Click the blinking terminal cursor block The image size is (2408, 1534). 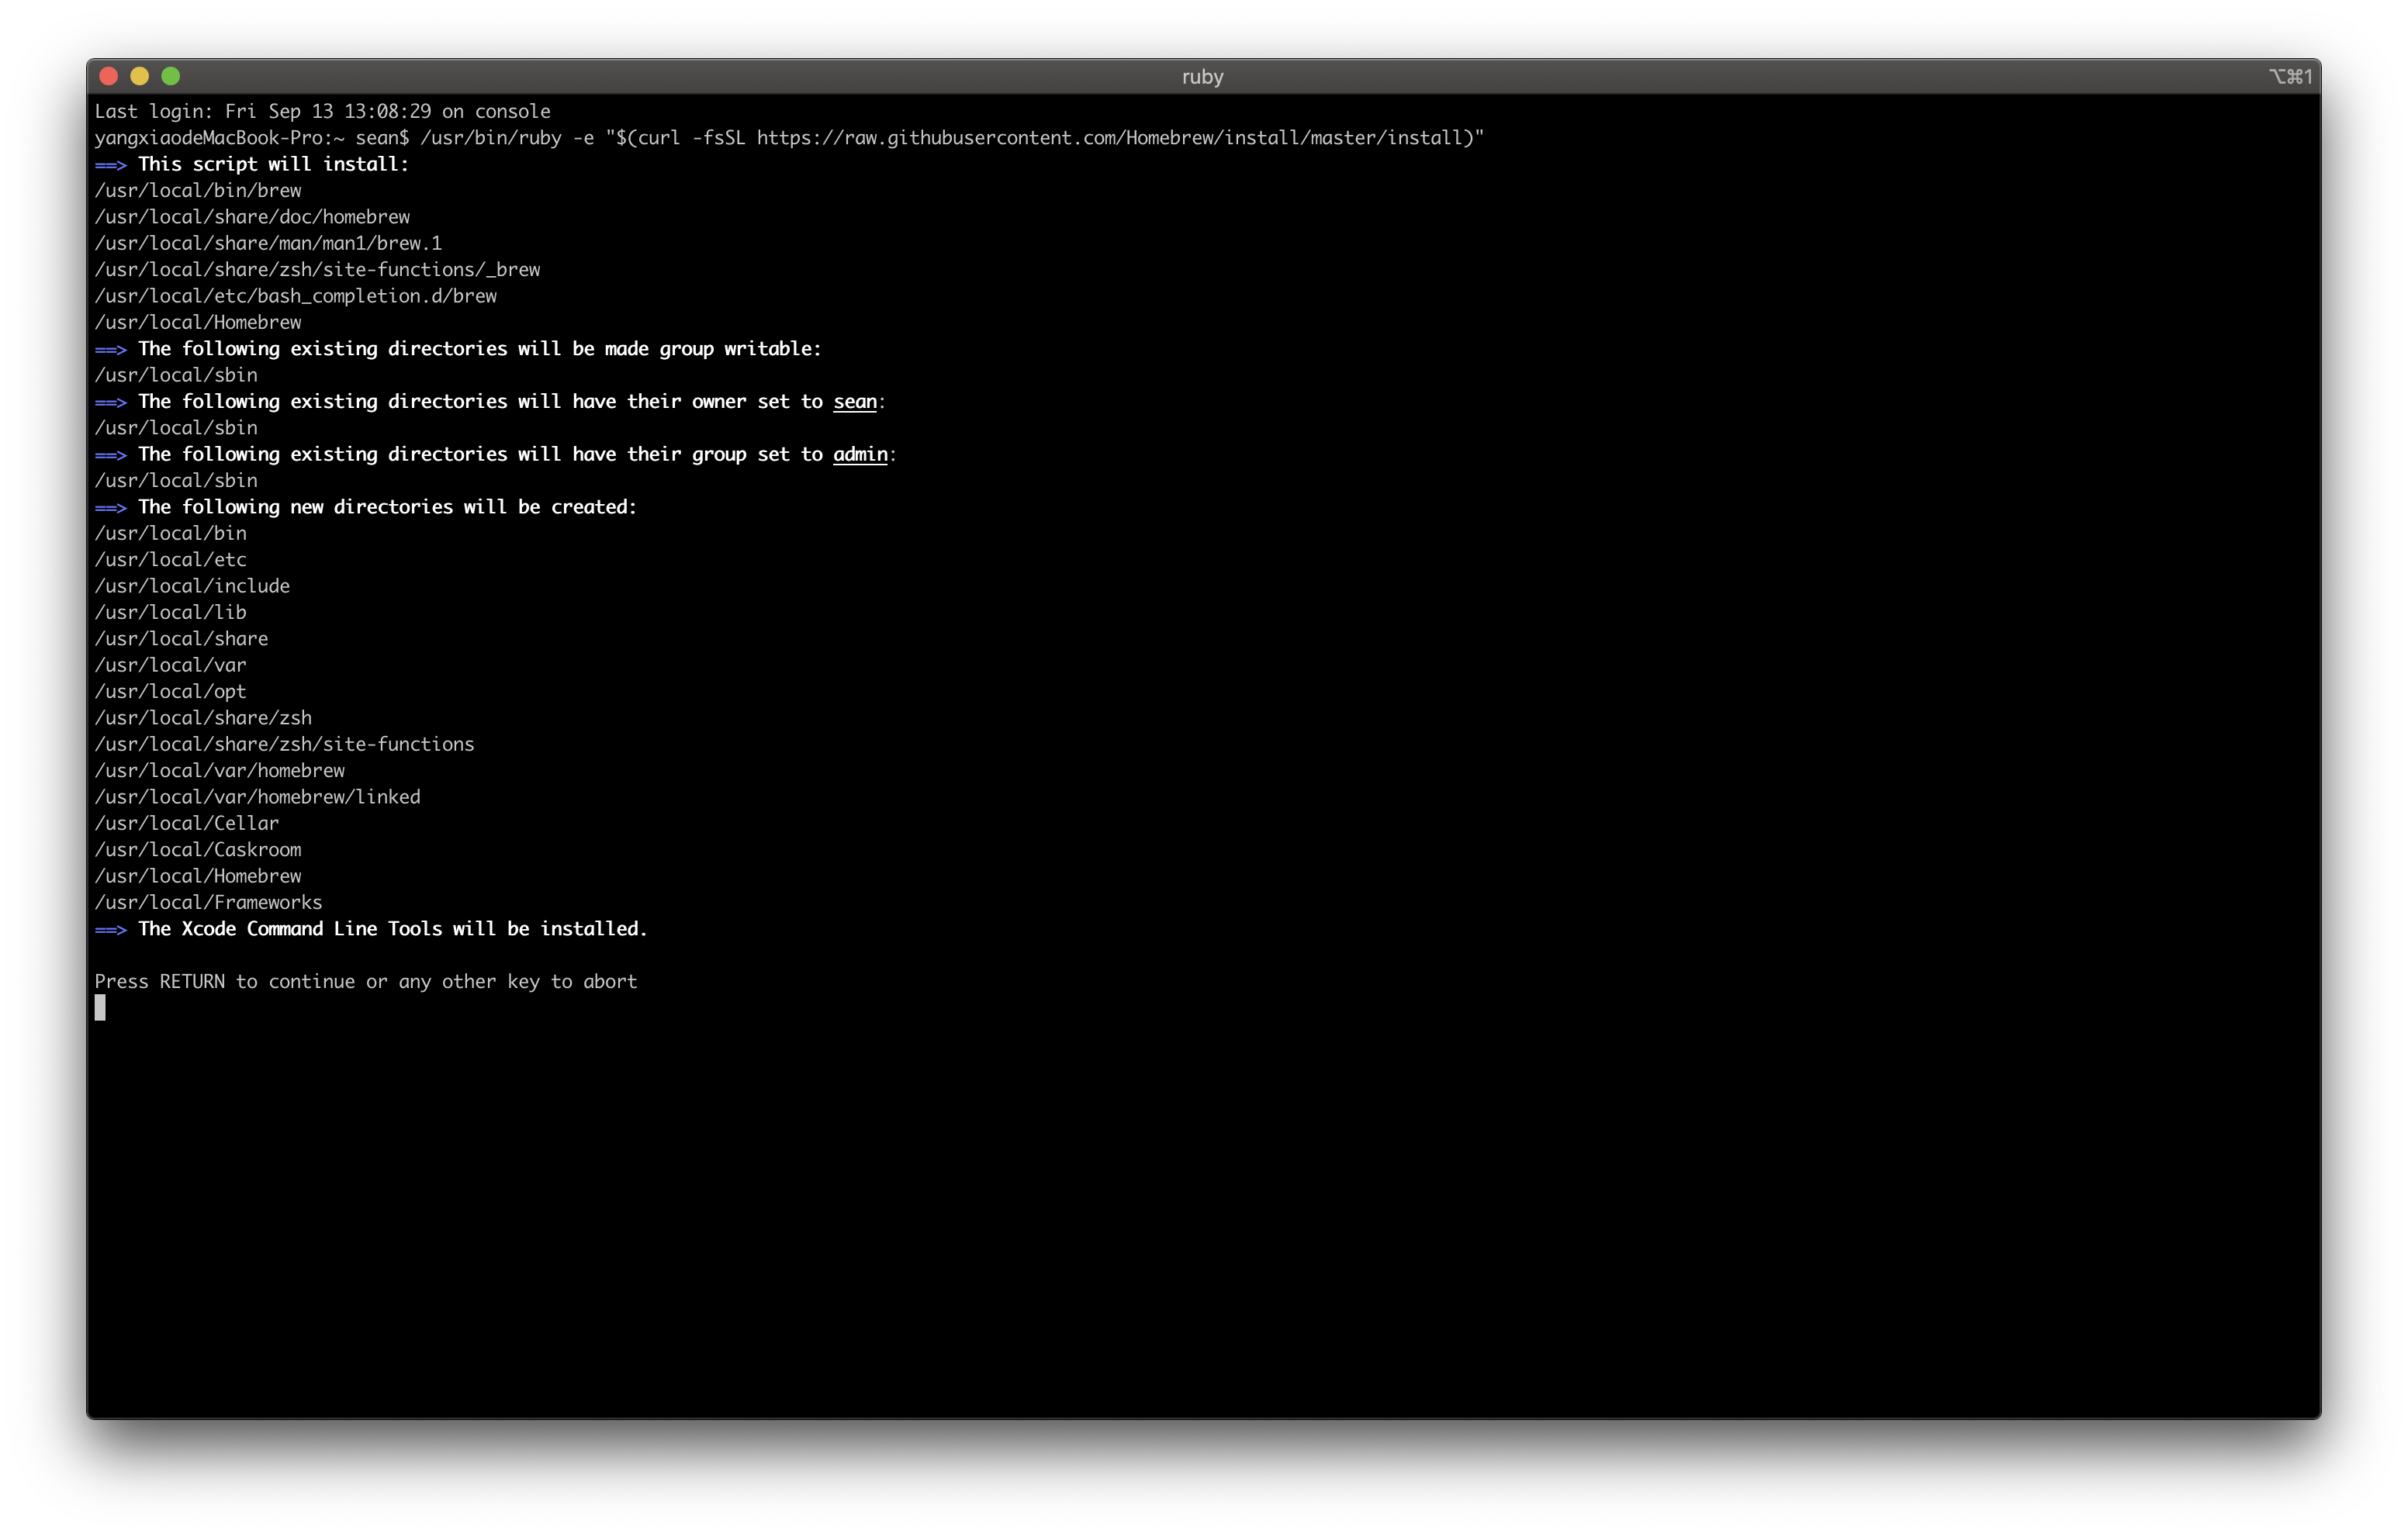tap(100, 1008)
